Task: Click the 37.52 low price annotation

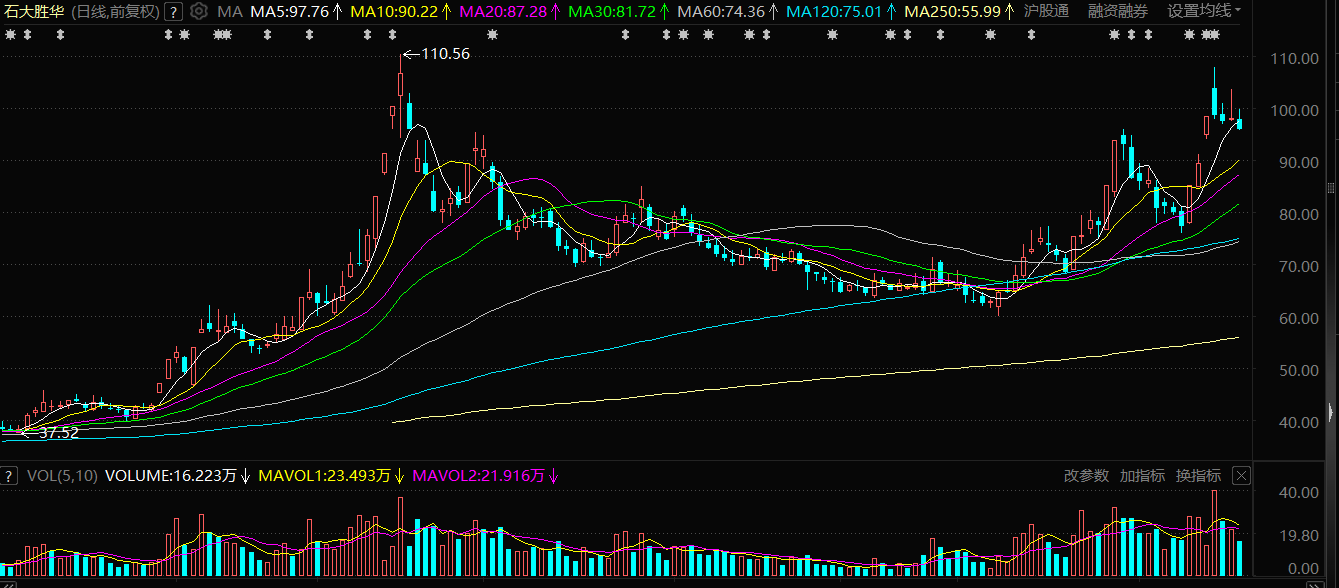Action: click(58, 433)
